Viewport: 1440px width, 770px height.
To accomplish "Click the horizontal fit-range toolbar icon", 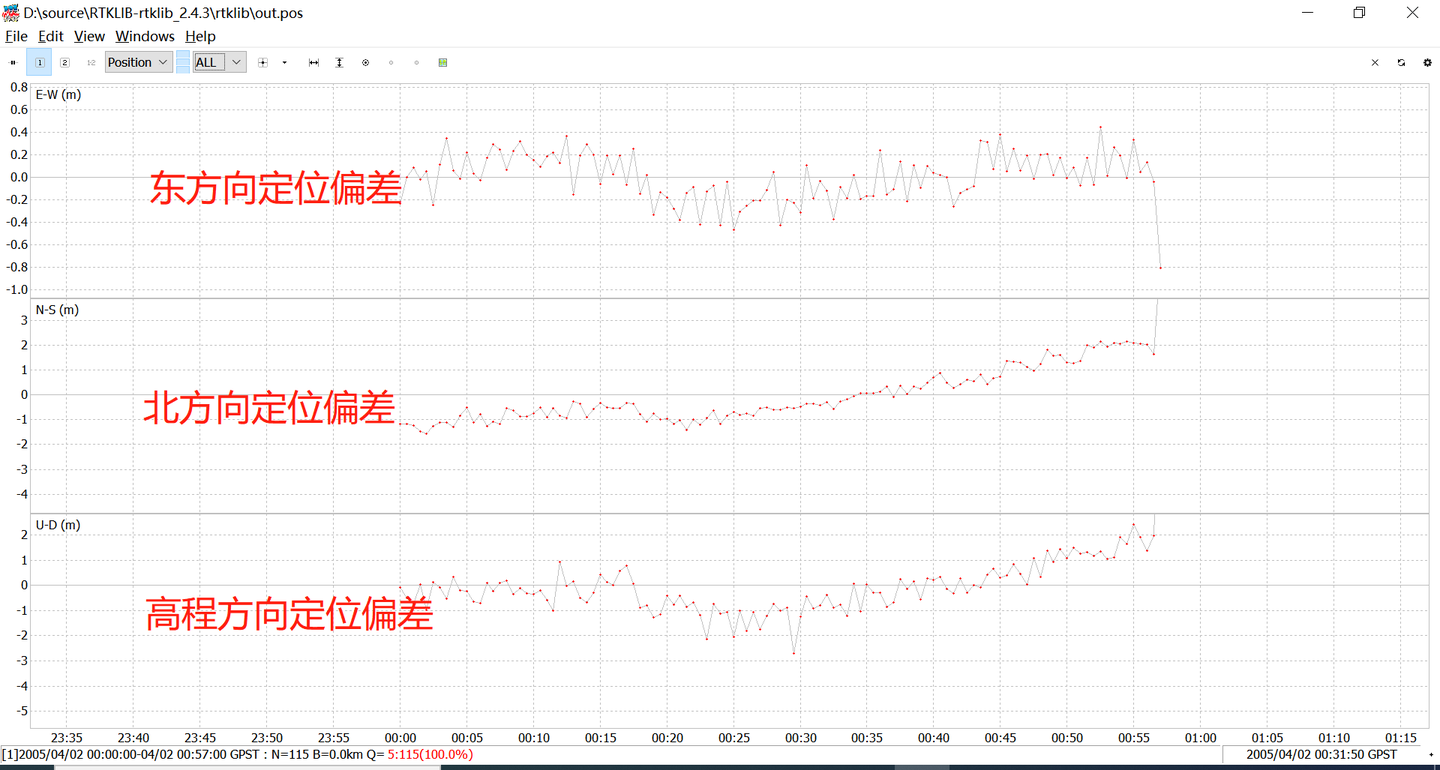I will [313, 62].
